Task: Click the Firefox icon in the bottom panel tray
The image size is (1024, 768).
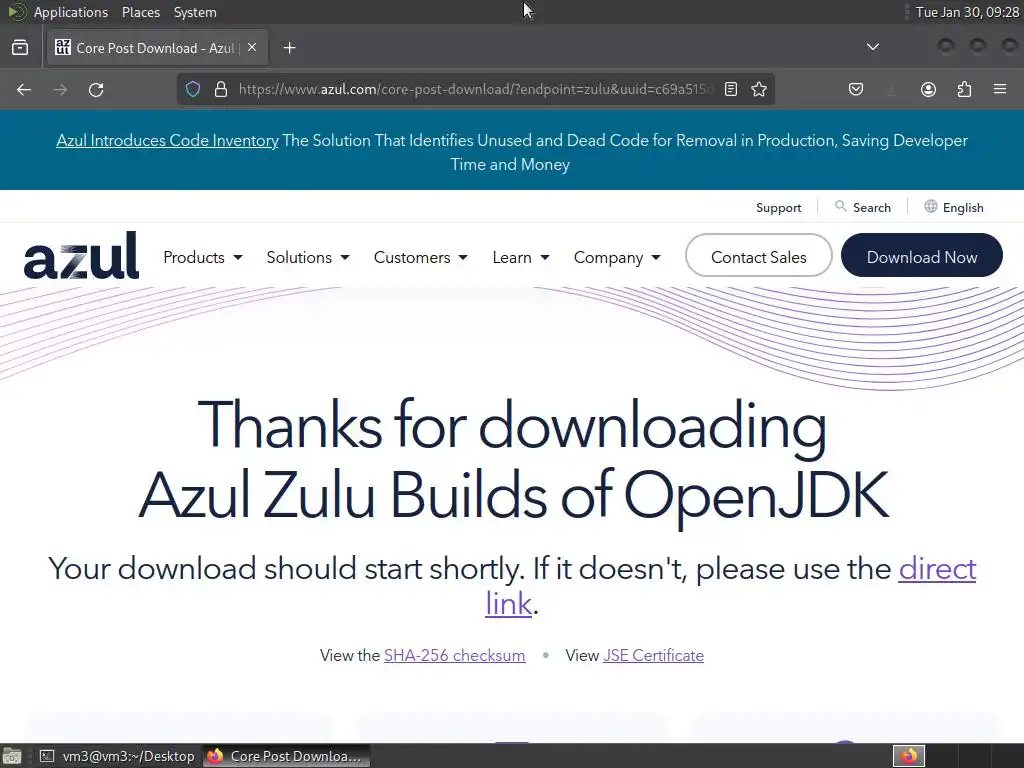Action: [909, 756]
